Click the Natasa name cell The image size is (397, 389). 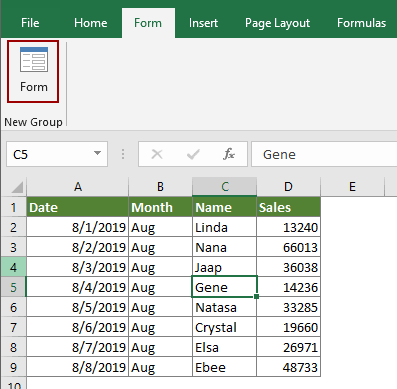[x=224, y=307]
